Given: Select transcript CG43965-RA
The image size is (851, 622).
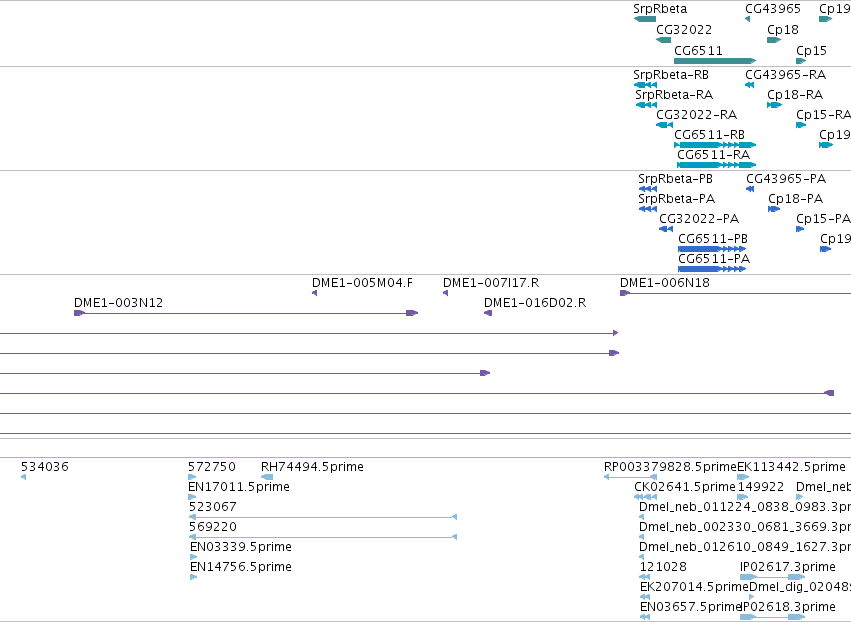Looking at the screenshot, I should coord(785,75).
